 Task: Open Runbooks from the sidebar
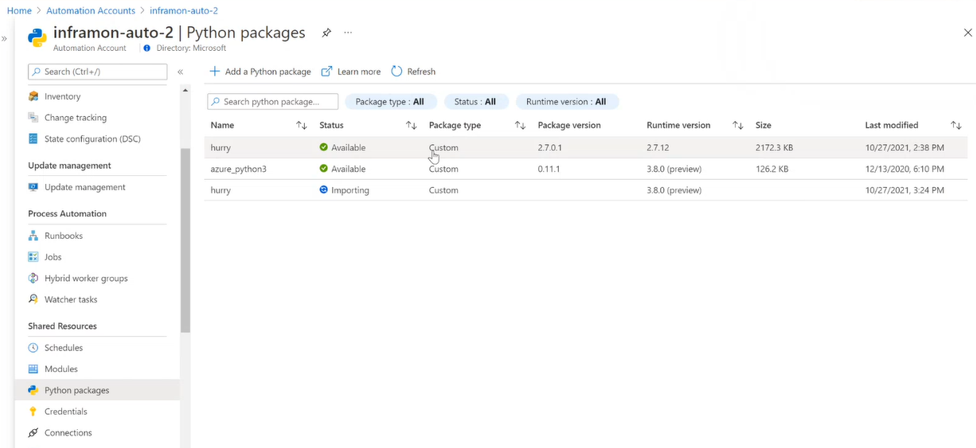pyautogui.click(x=63, y=236)
